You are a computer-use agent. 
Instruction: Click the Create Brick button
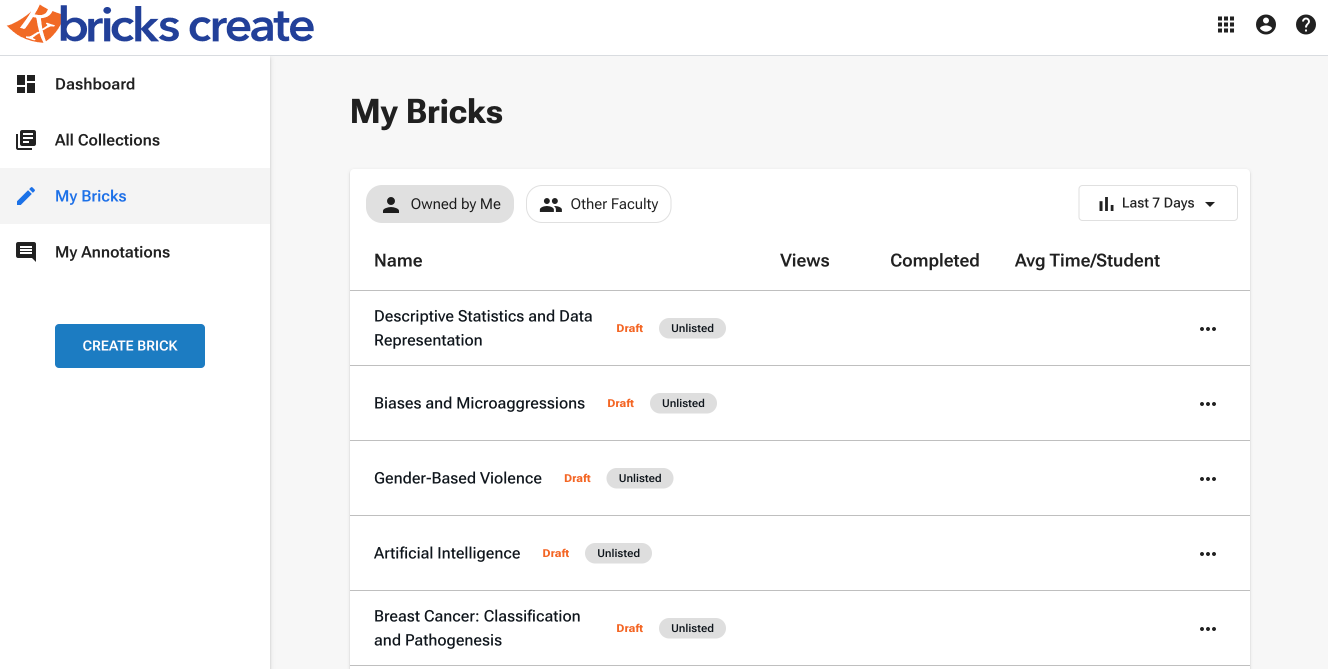coord(130,346)
